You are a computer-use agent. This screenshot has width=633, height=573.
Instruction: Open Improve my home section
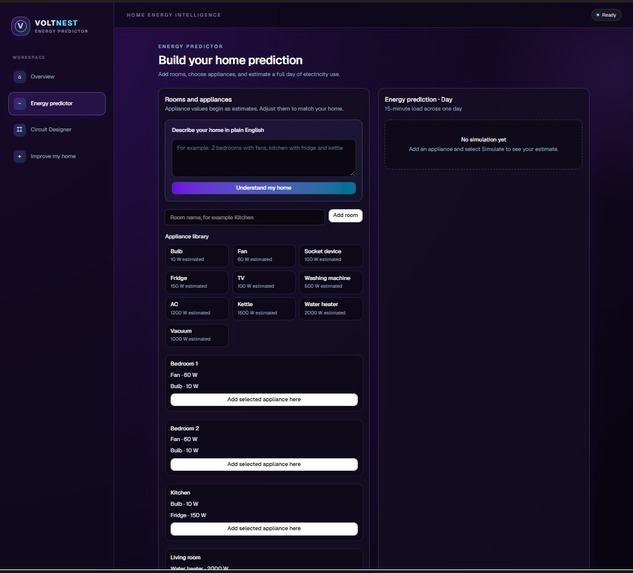click(57, 156)
